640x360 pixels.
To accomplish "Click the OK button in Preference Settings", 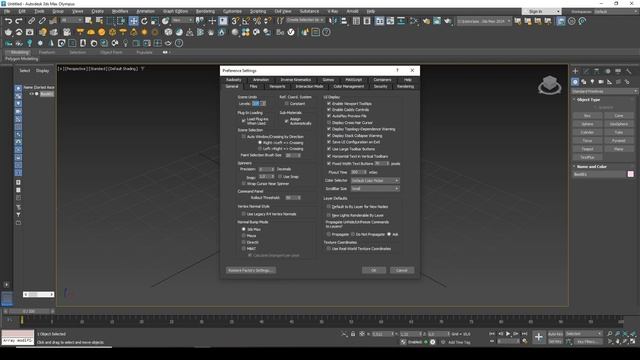I will coord(373,270).
